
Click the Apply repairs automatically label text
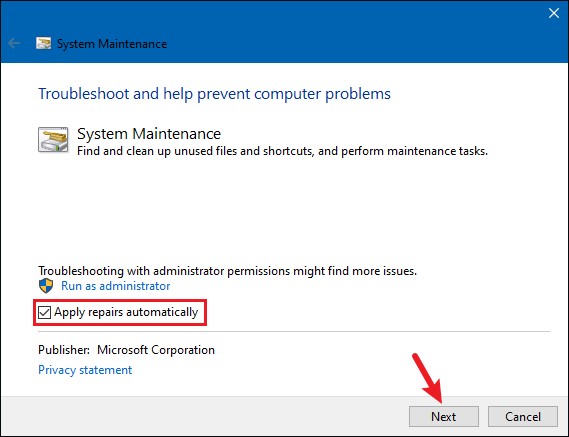[126, 312]
